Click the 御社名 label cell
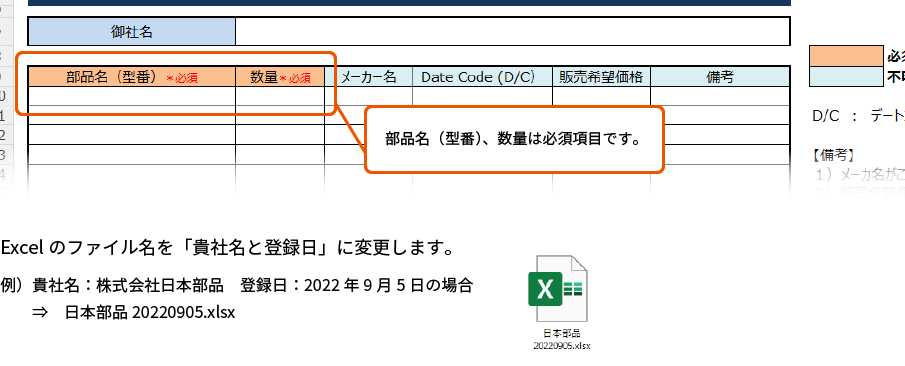This screenshot has height=366, width=905. tap(132, 32)
